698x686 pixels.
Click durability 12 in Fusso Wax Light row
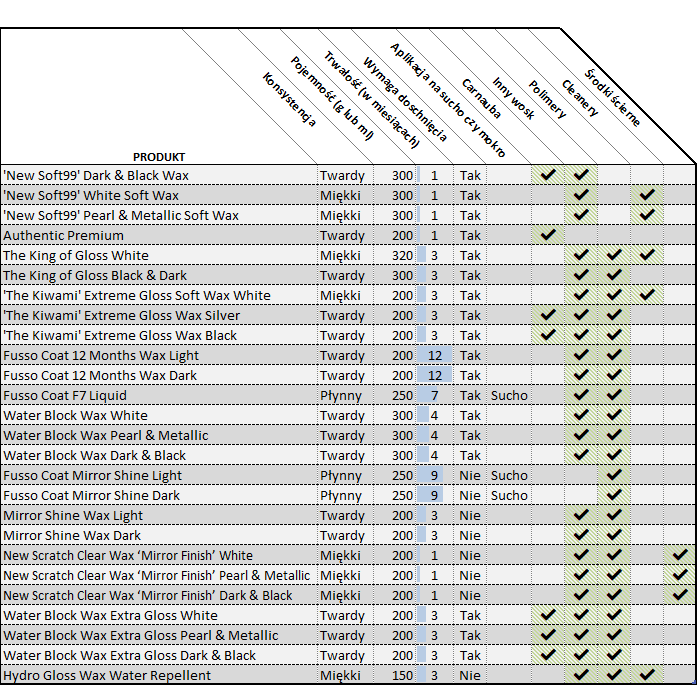coord(434,356)
